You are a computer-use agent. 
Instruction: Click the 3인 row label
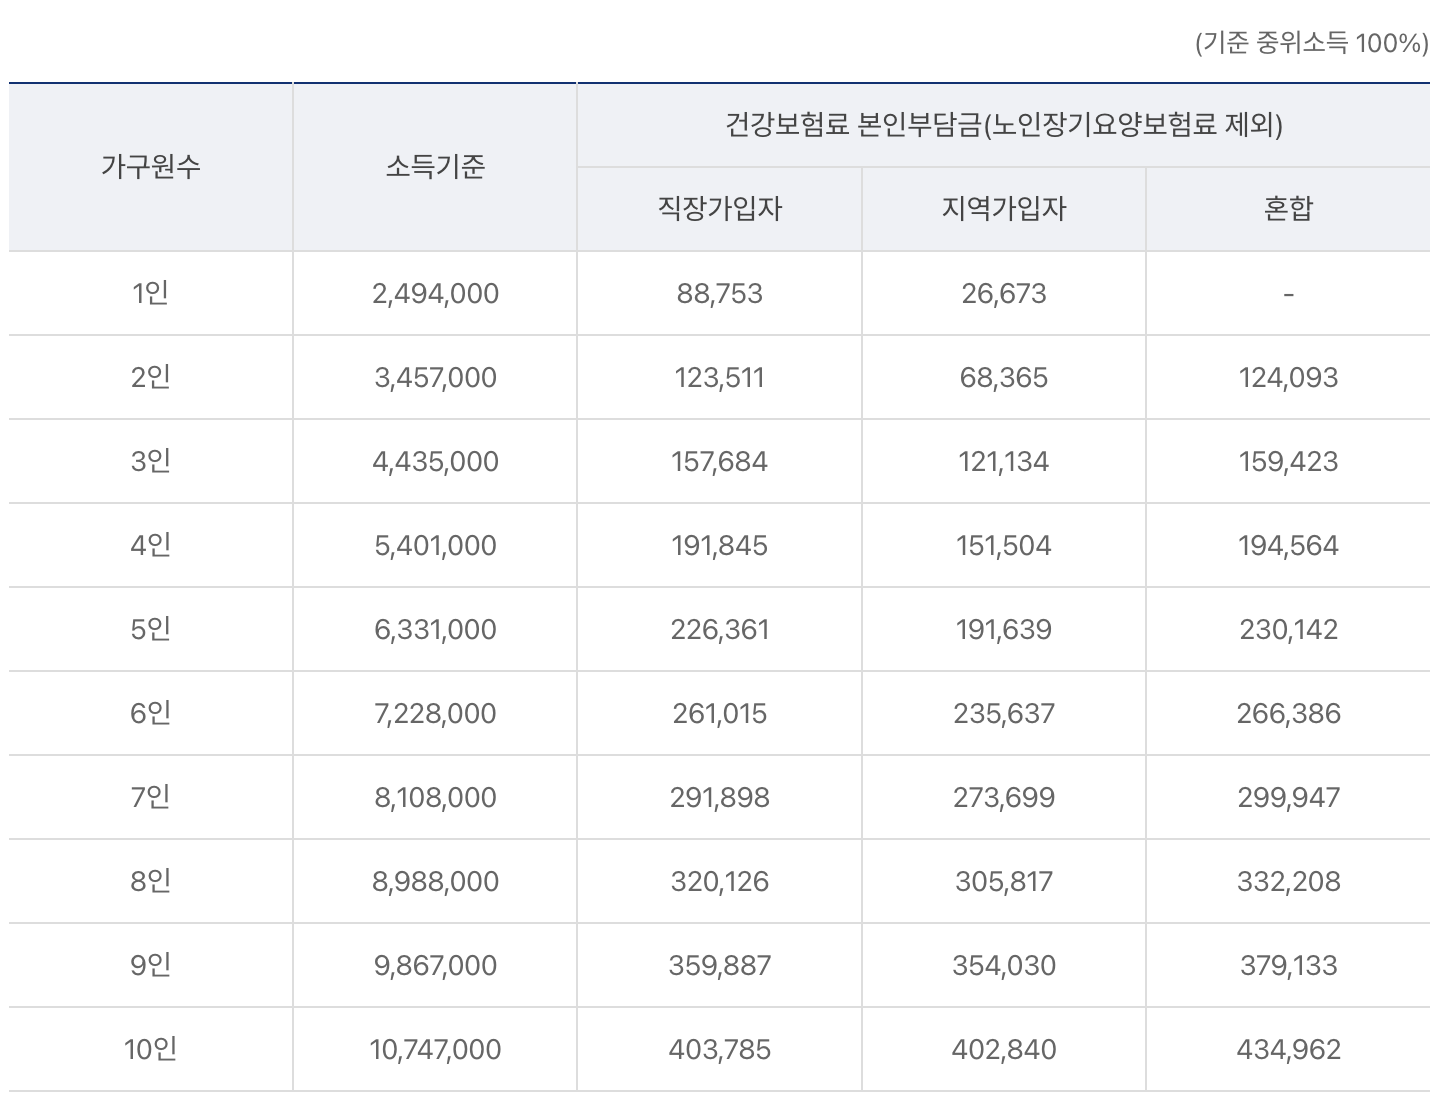tap(151, 461)
